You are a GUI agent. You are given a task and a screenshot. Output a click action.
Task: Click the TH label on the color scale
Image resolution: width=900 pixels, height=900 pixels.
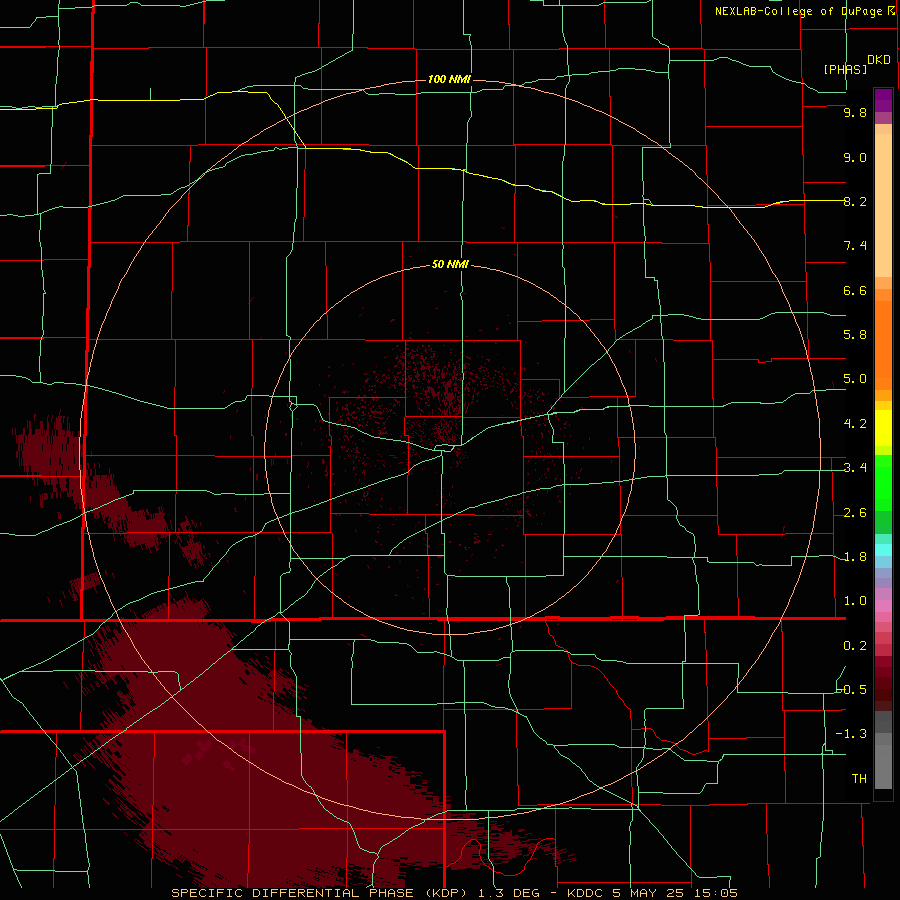pos(859,779)
